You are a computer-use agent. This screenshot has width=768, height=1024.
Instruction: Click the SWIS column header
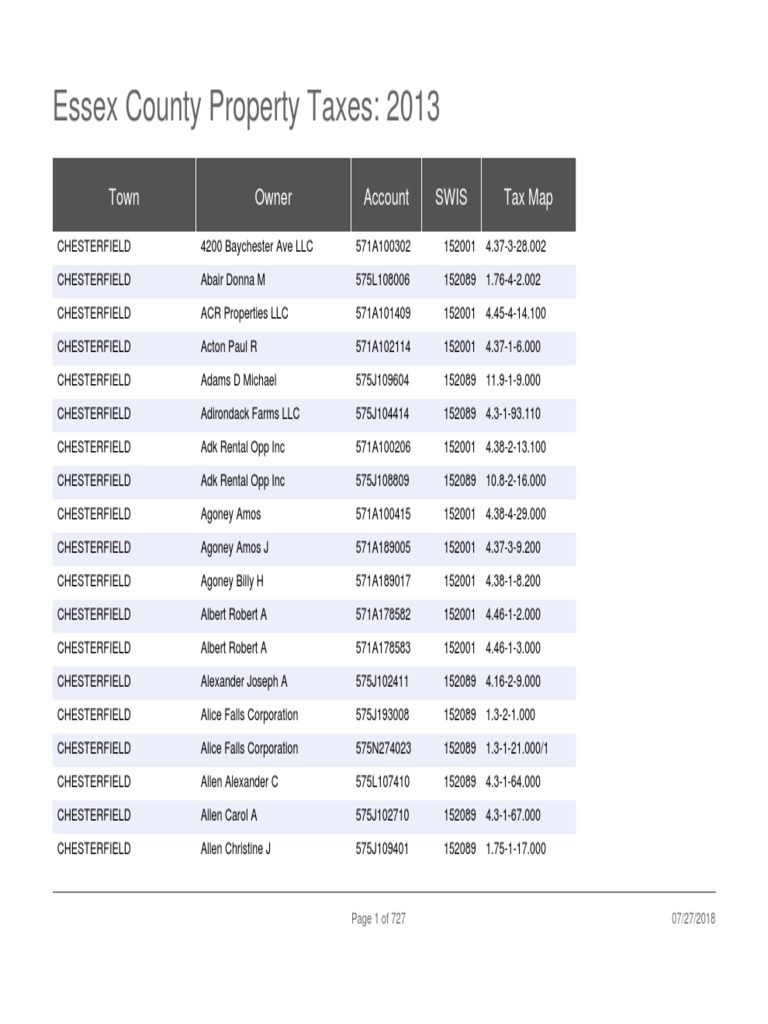[451, 197]
